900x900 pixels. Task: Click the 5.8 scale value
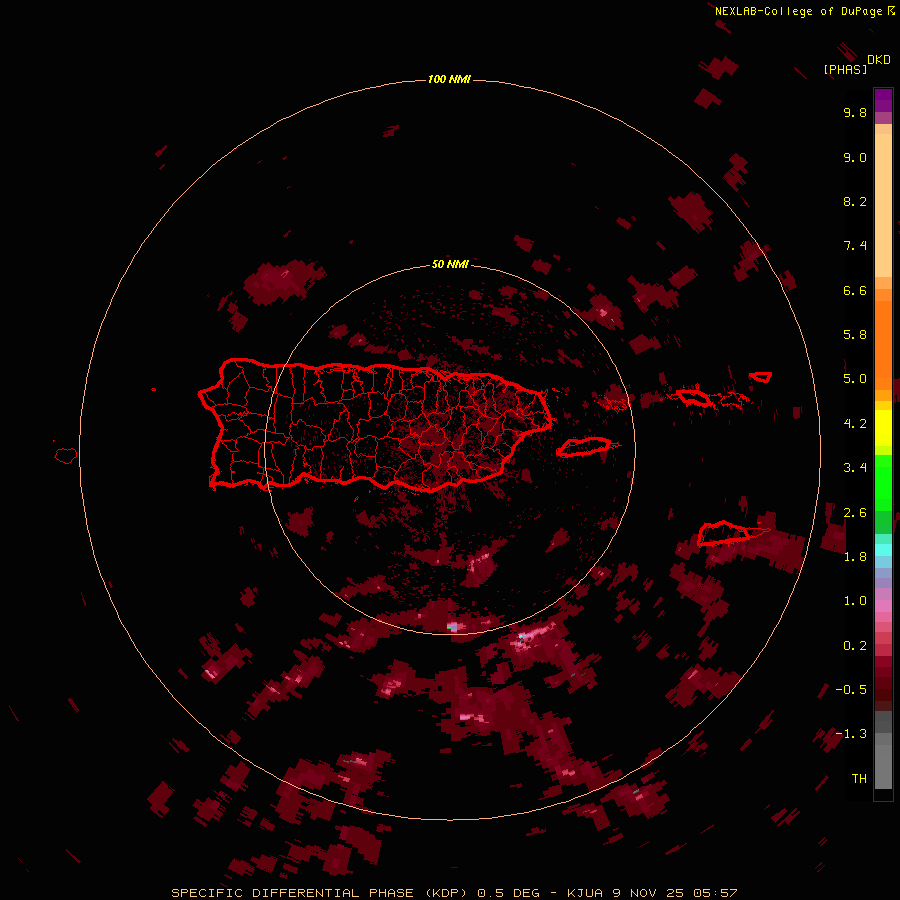tap(855, 335)
